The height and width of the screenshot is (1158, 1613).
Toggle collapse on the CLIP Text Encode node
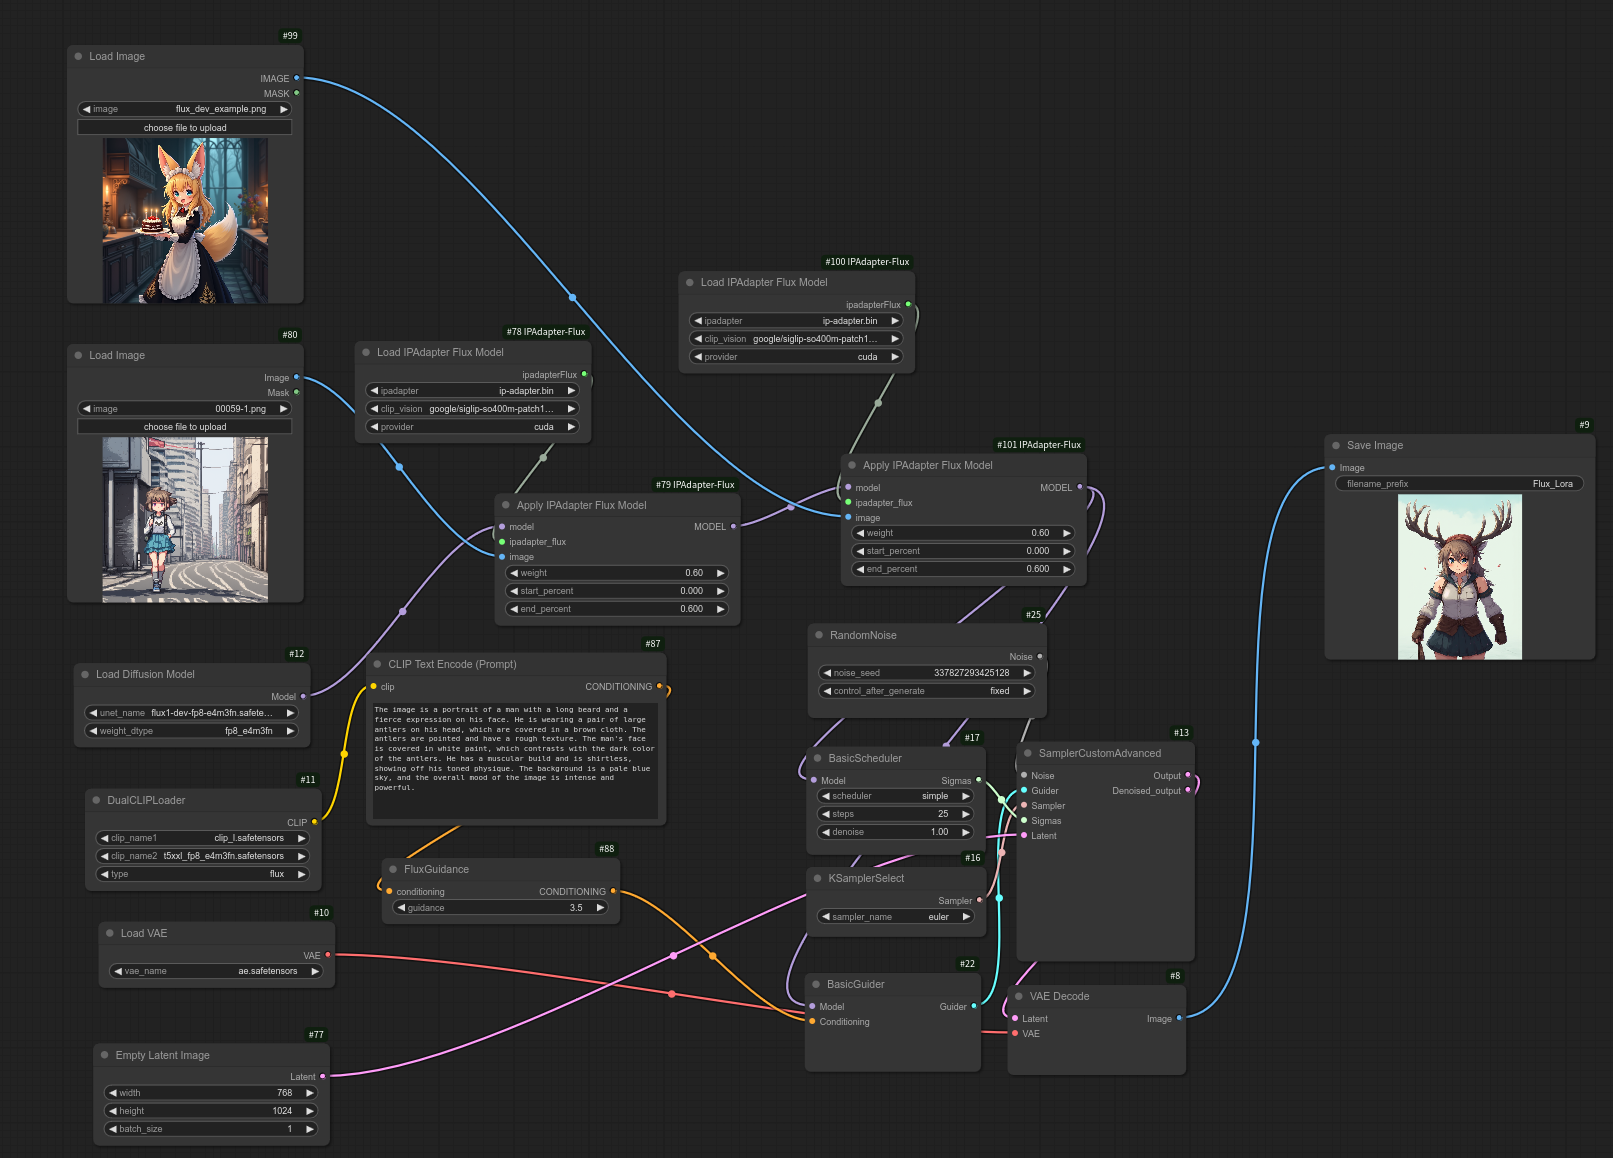[378, 665]
